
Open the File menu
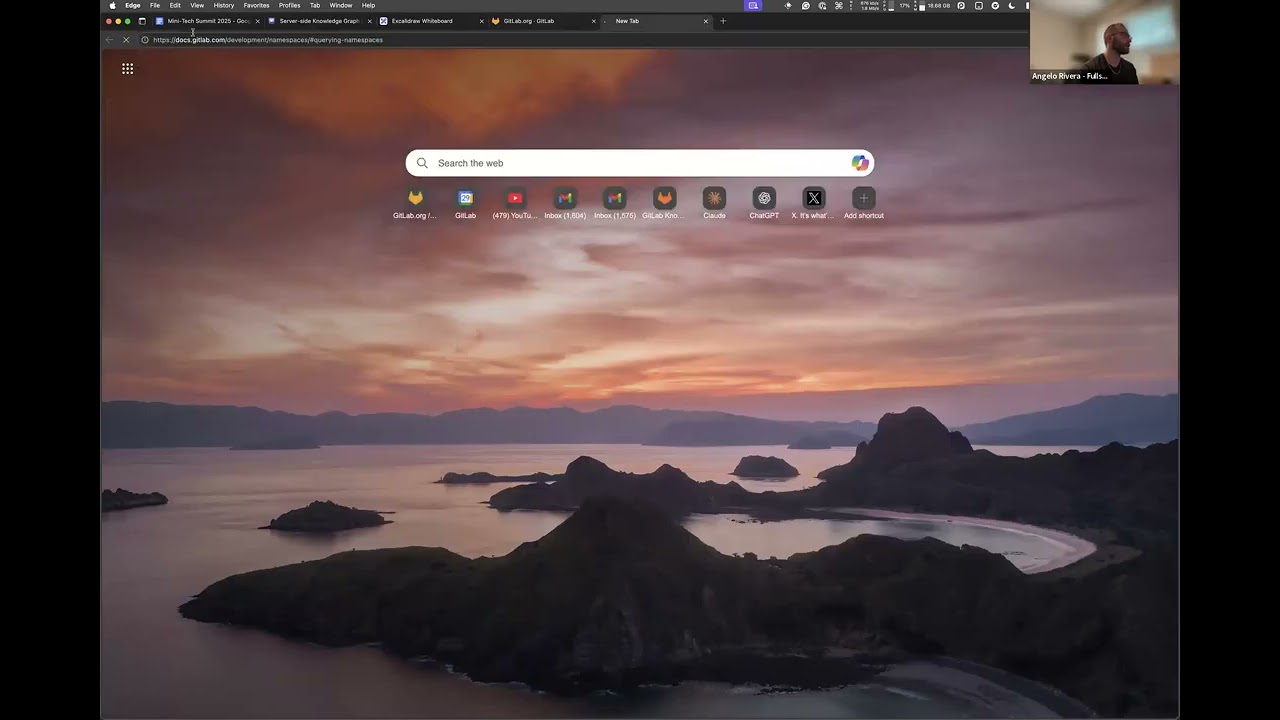click(155, 5)
